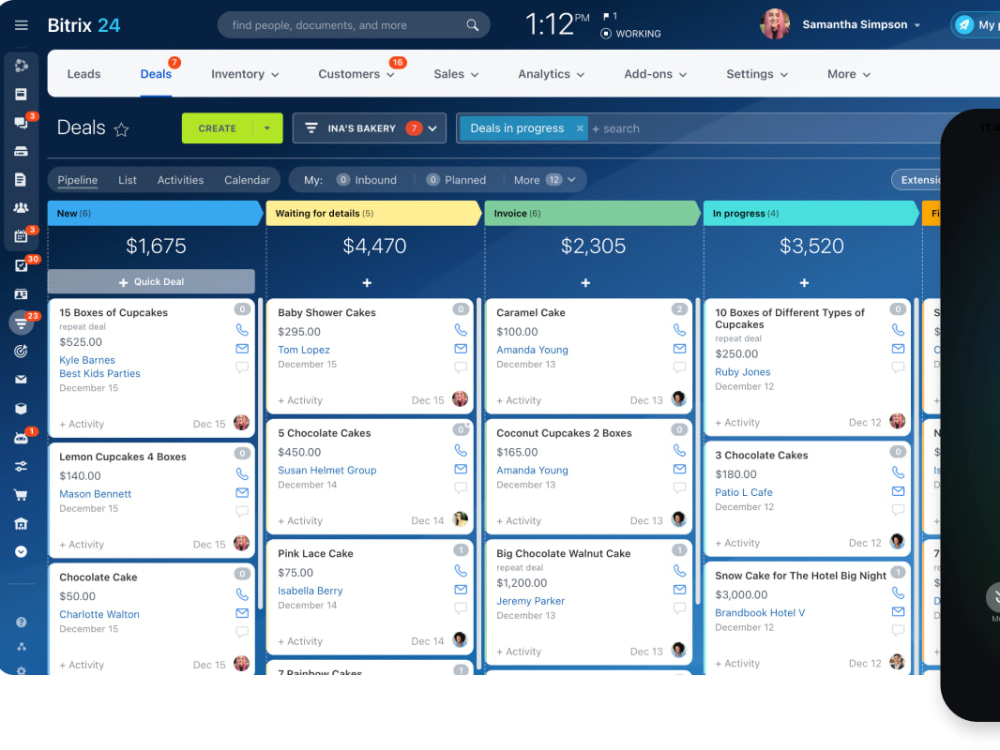Expand Settings menu

pyautogui.click(x=757, y=74)
